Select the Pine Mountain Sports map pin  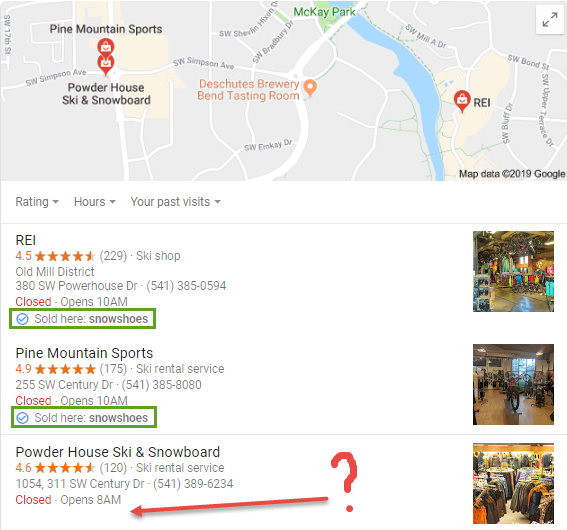coord(106,46)
